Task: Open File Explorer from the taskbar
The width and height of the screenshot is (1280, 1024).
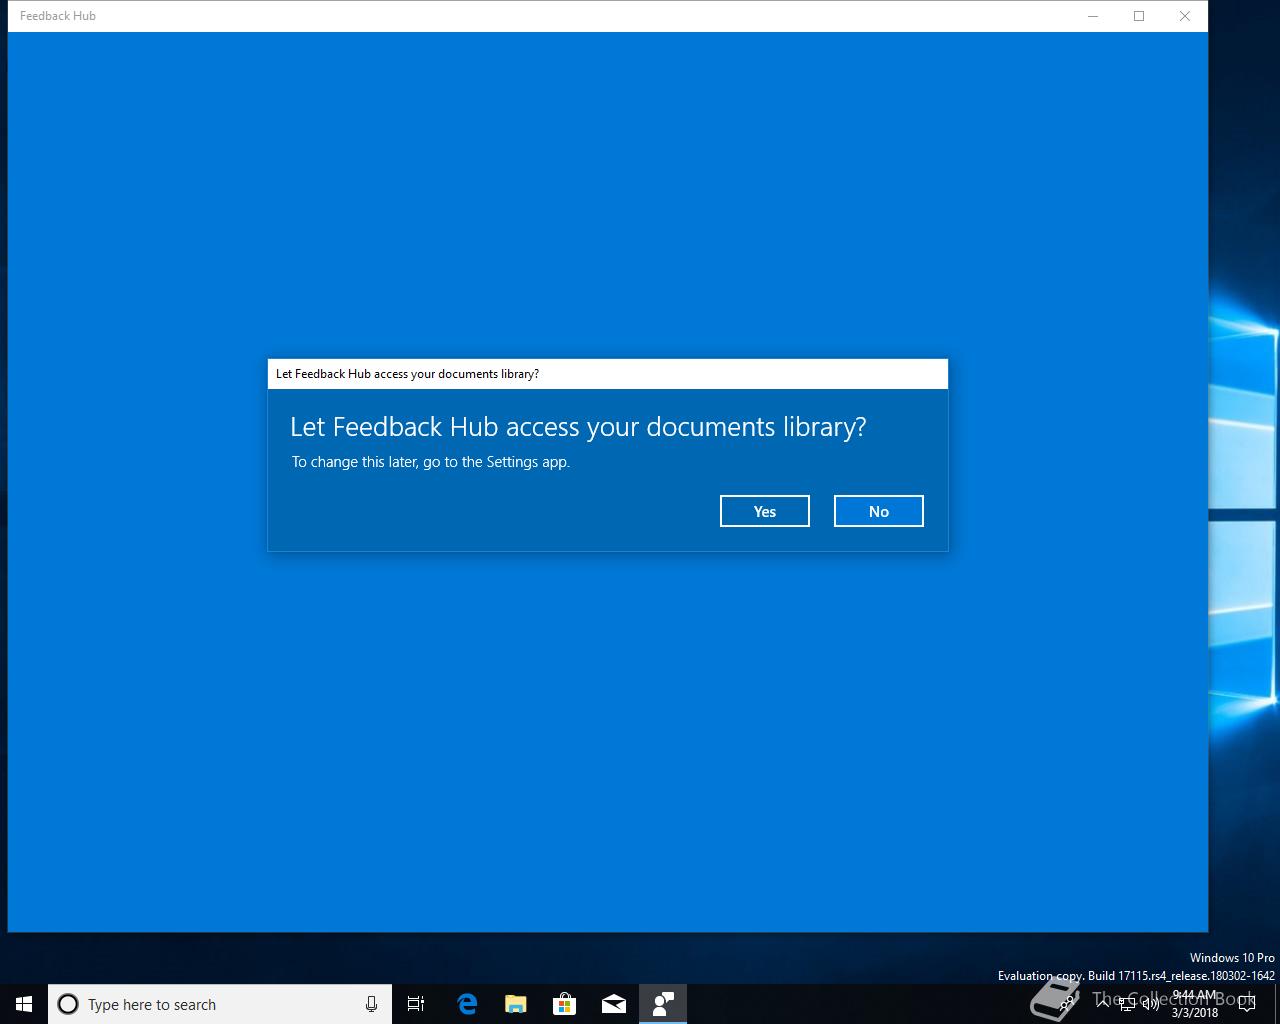Action: pos(516,1004)
